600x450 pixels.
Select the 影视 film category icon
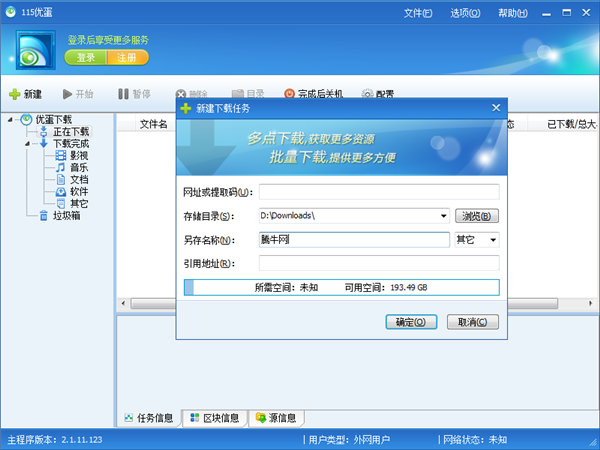[61, 155]
